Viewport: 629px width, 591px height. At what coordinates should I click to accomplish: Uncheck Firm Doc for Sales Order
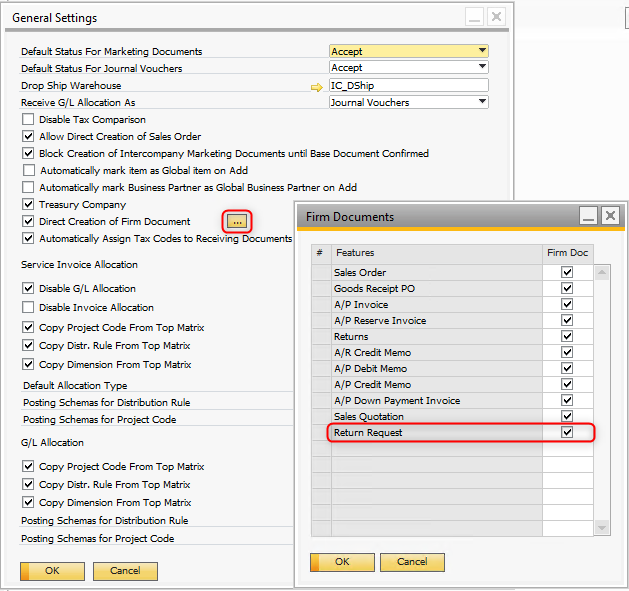tap(567, 273)
